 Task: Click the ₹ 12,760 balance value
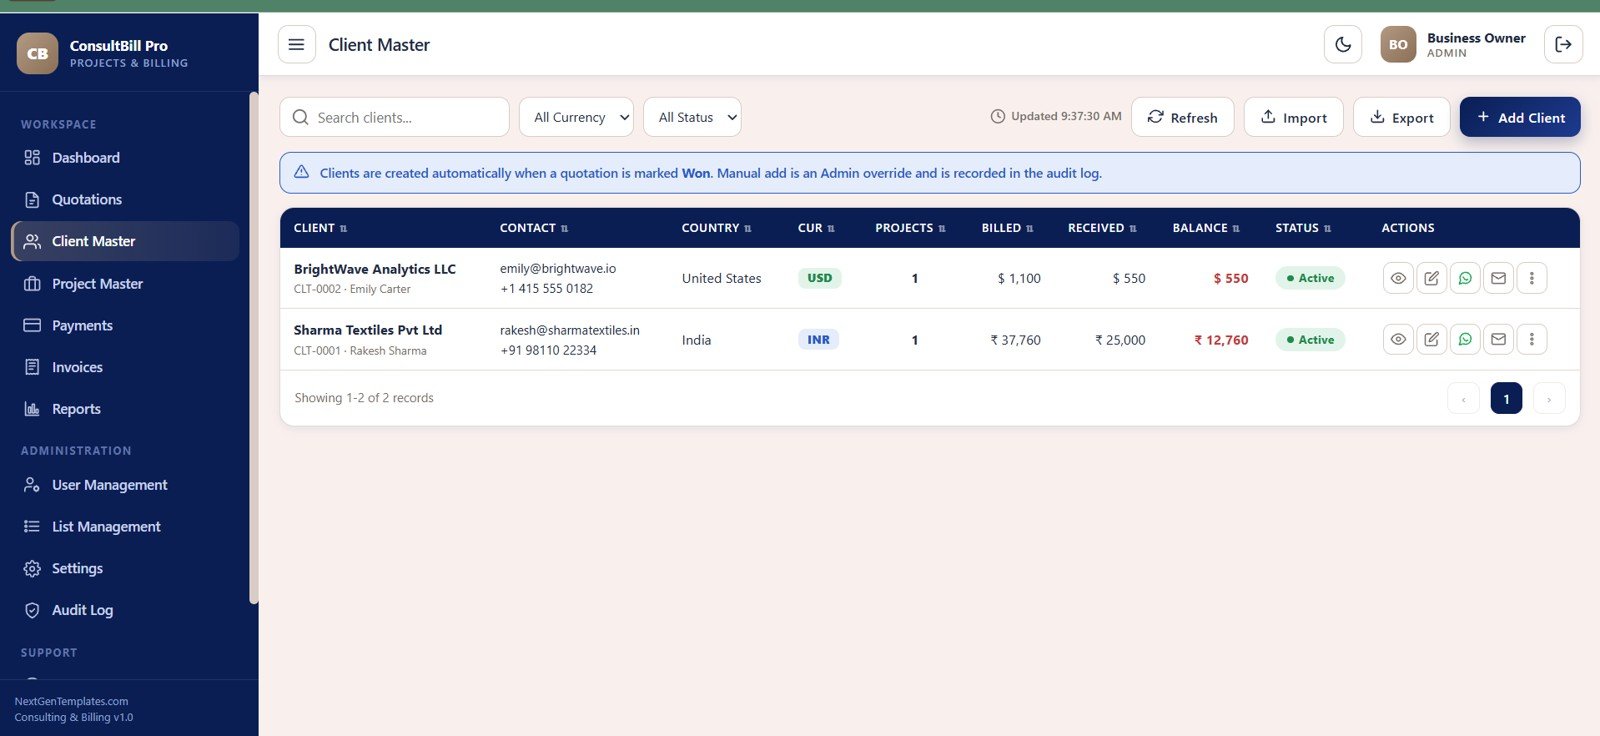(x=1221, y=340)
